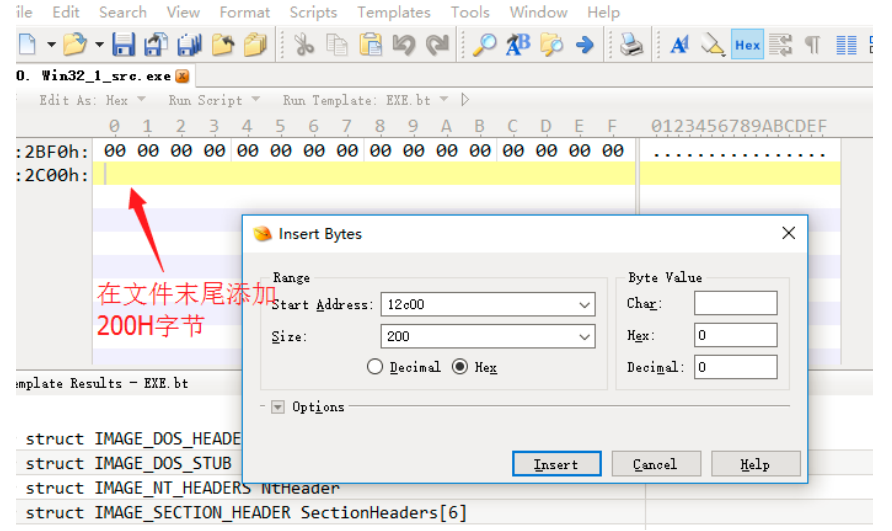Screen dimensions: 892x531
Task: Click the first 00 byte at 2BF0h
Action: (x=114, y=151)
